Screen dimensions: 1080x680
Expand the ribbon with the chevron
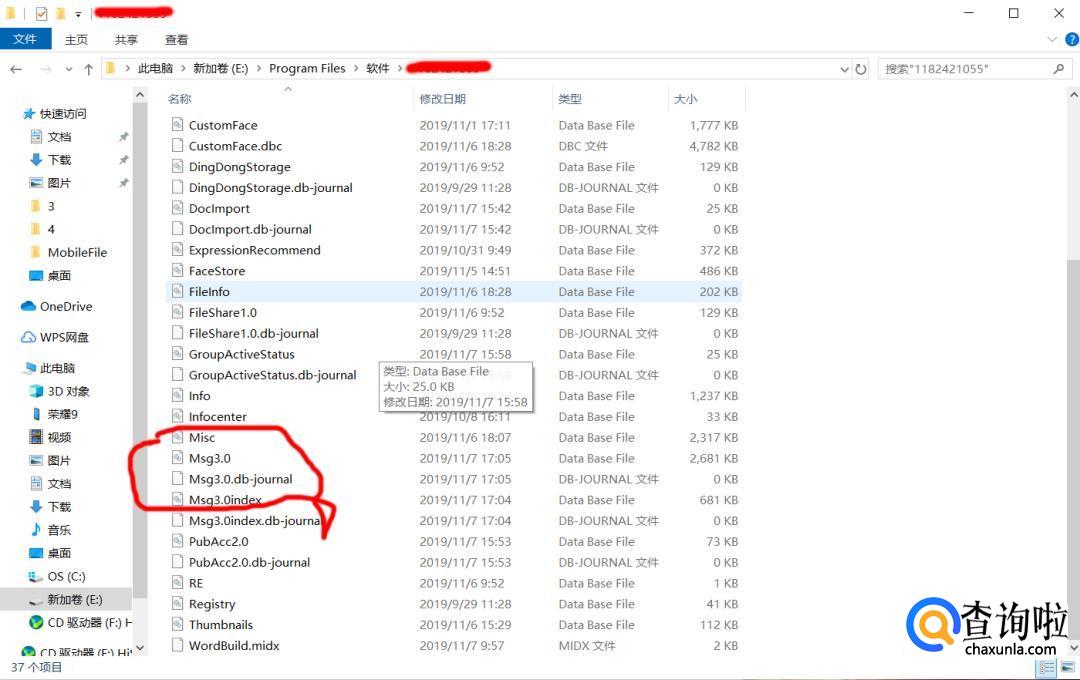[x=1052, y=40]
